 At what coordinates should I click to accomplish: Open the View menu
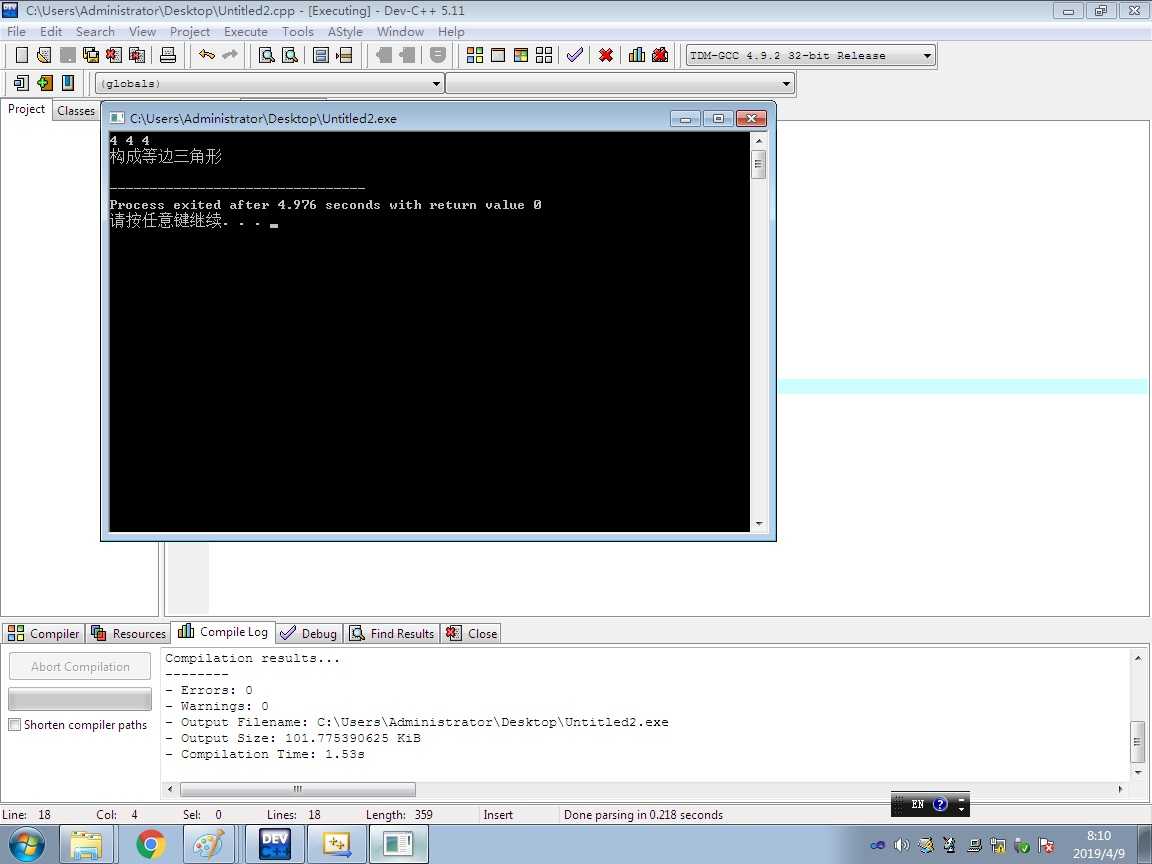click(x=143, y=32)
